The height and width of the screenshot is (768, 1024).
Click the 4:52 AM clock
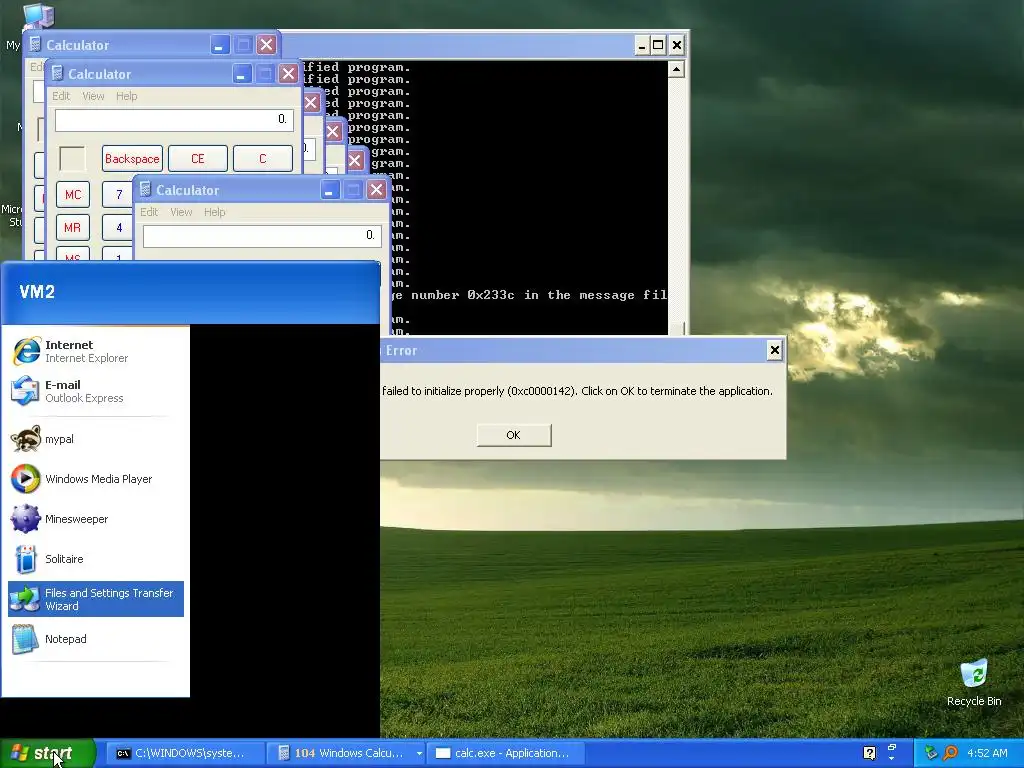pos(987,753)
